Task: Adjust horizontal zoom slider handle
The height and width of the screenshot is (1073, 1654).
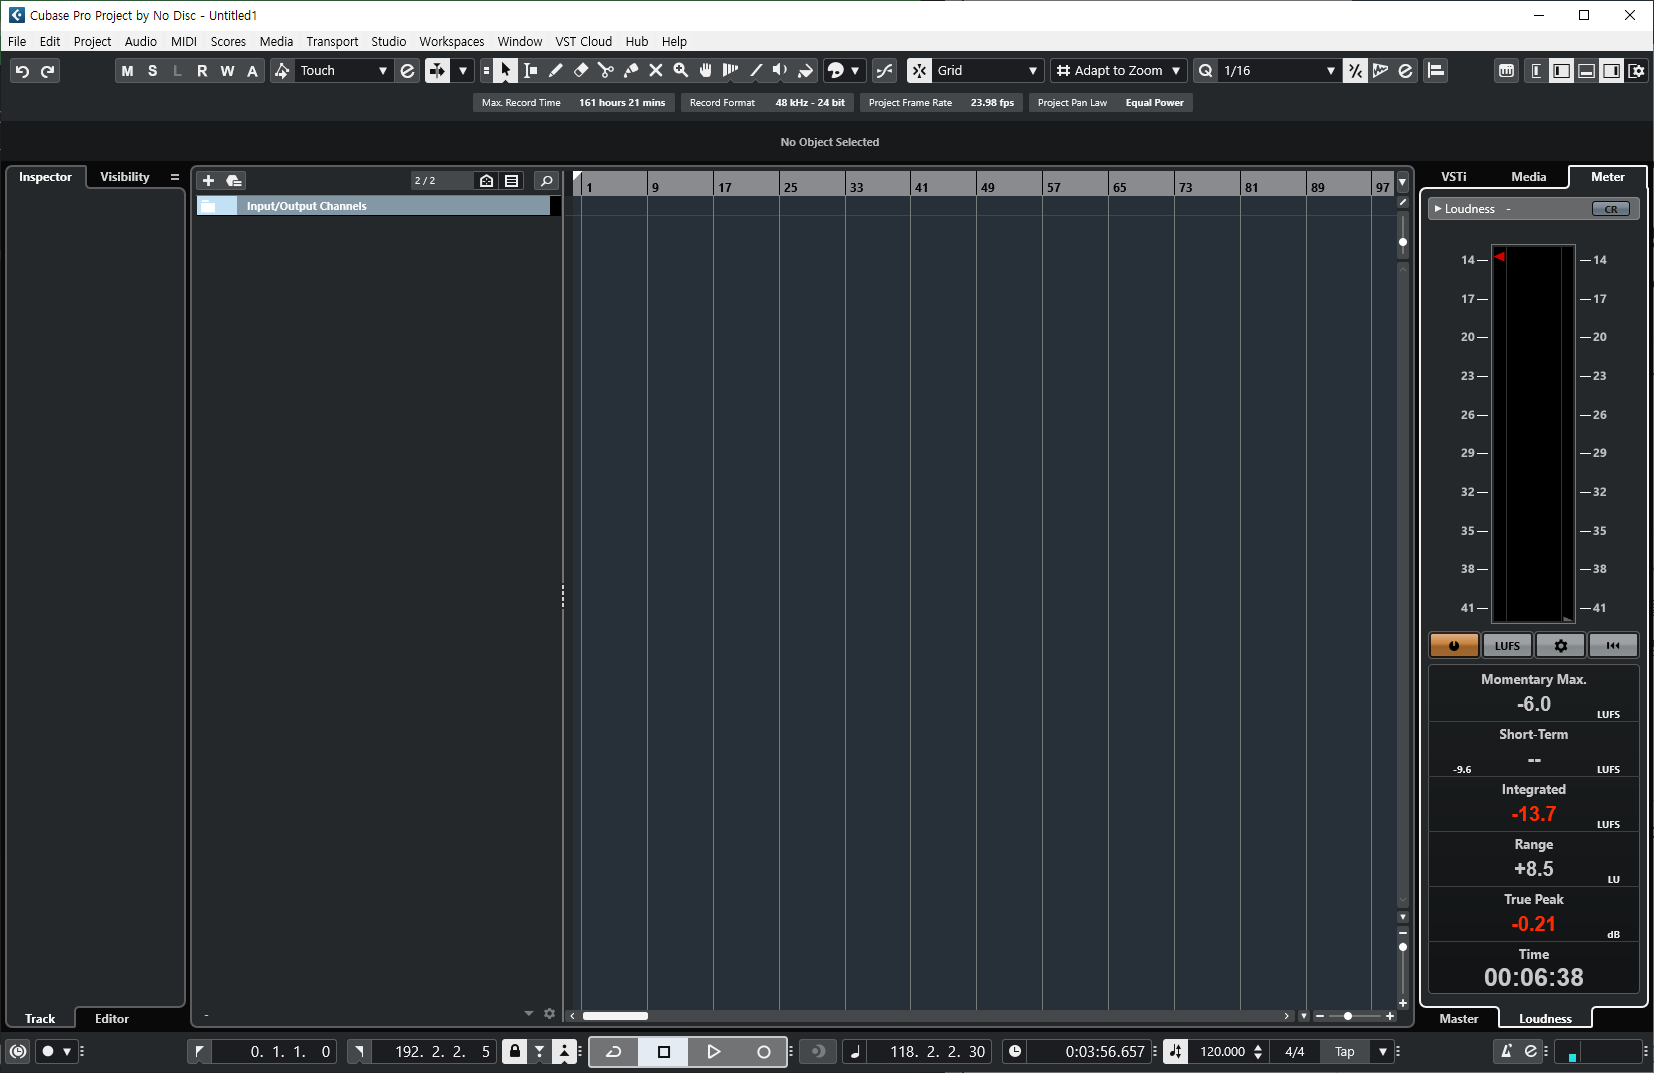Action: point(1348,1016)
